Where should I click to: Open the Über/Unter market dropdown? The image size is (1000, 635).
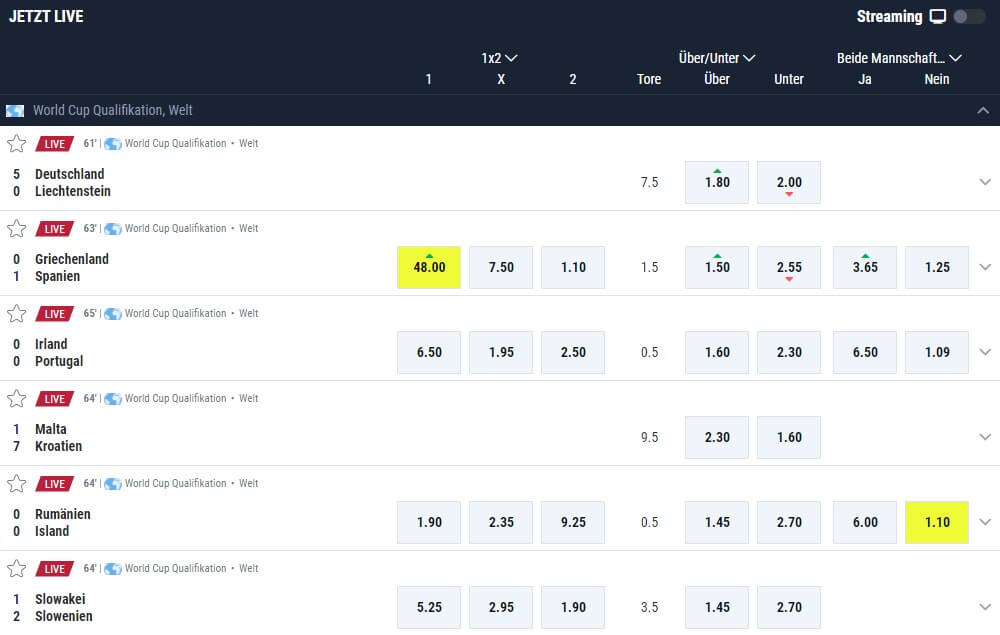click(x=717, y=58)
